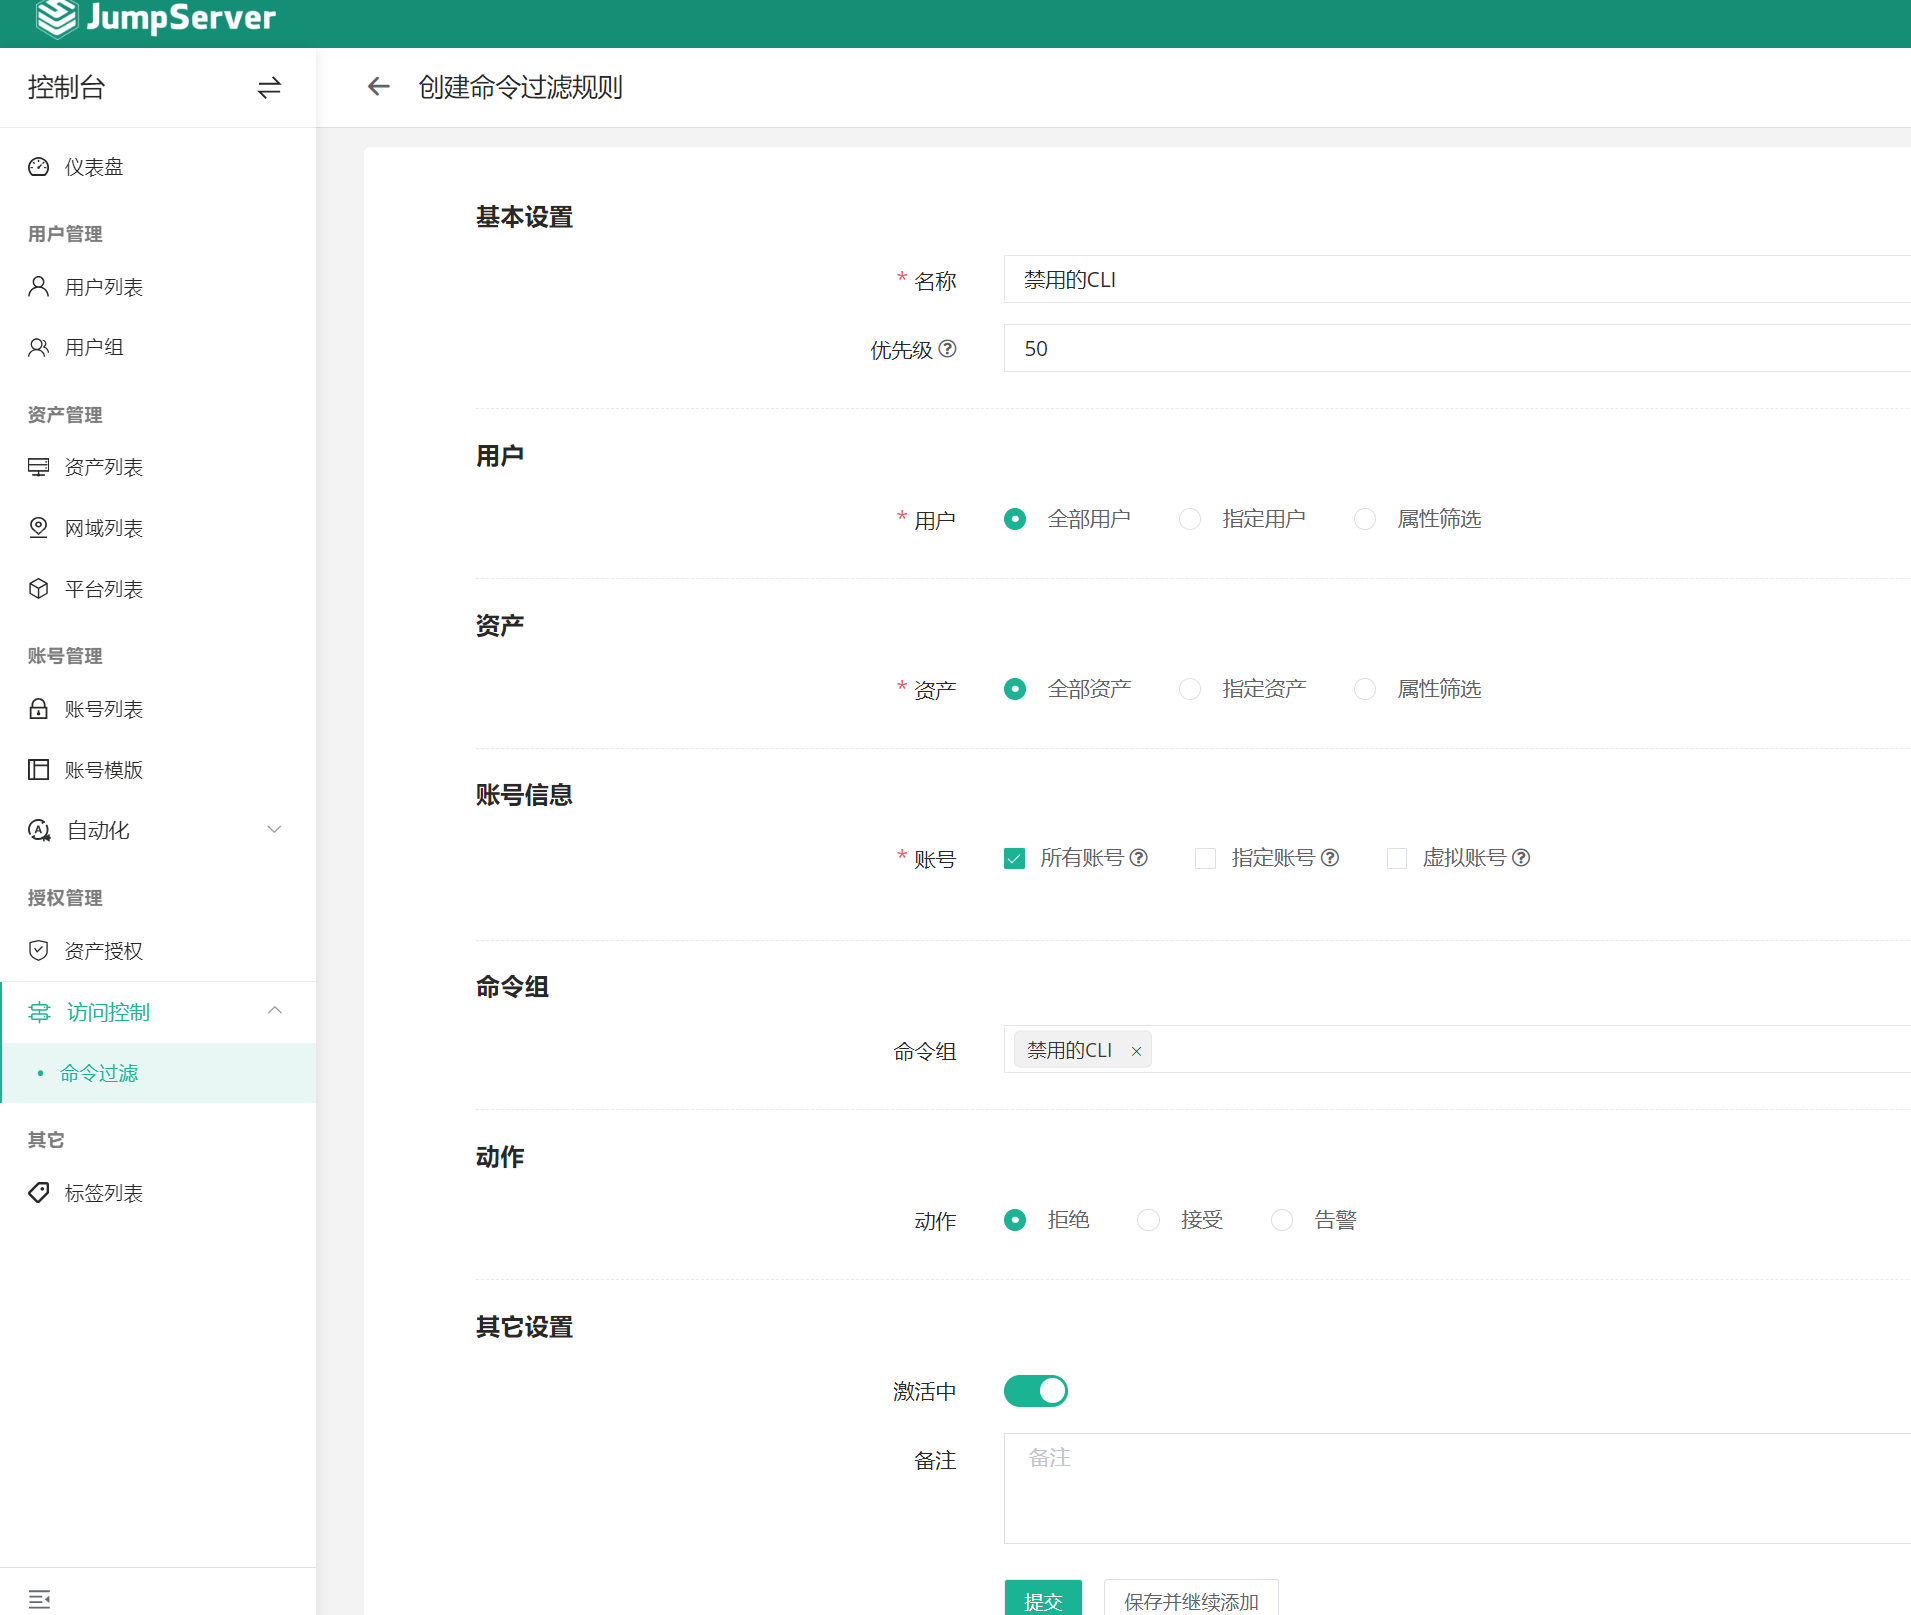Go to 用户列表 in the sidebar
1911x1615 pixels.
pyautogui.click(x=104, y=287)
